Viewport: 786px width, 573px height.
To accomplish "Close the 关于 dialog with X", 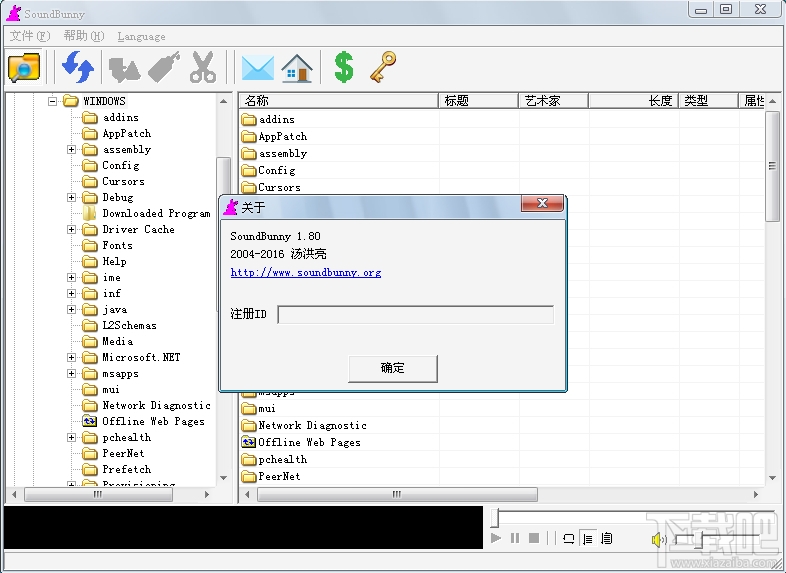I will point(542,203).
